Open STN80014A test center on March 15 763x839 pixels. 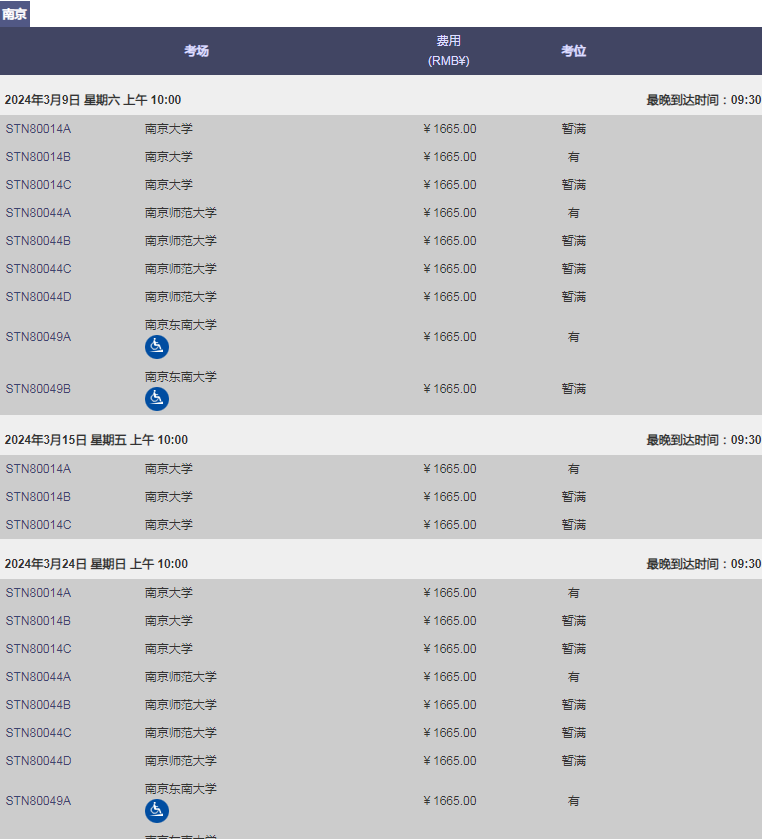pos(38,469)
